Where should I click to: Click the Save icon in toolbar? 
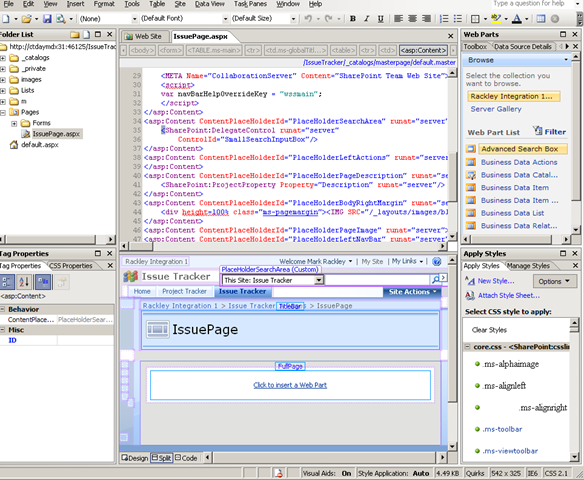click(x=47, y=19)
